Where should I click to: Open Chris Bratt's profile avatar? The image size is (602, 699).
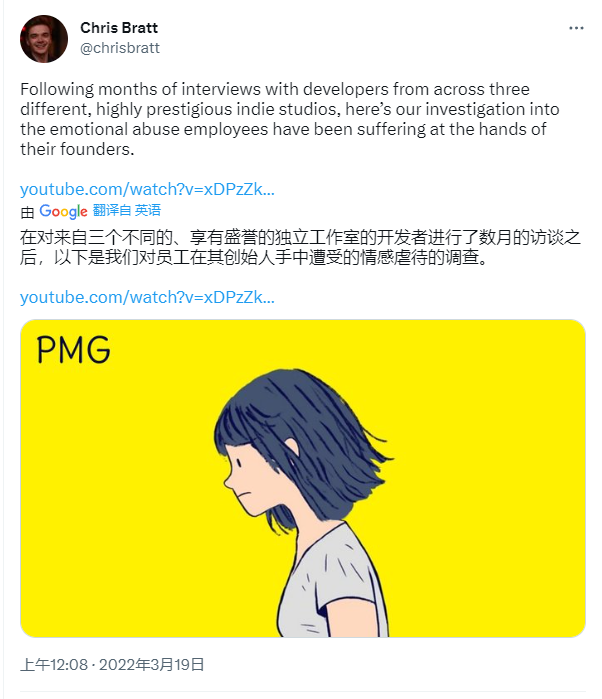(x=44, y=39)
